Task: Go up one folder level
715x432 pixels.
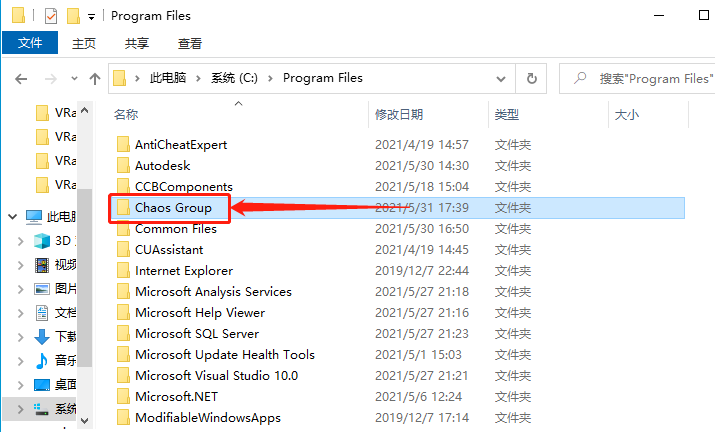Action: [x=95, y=79]
